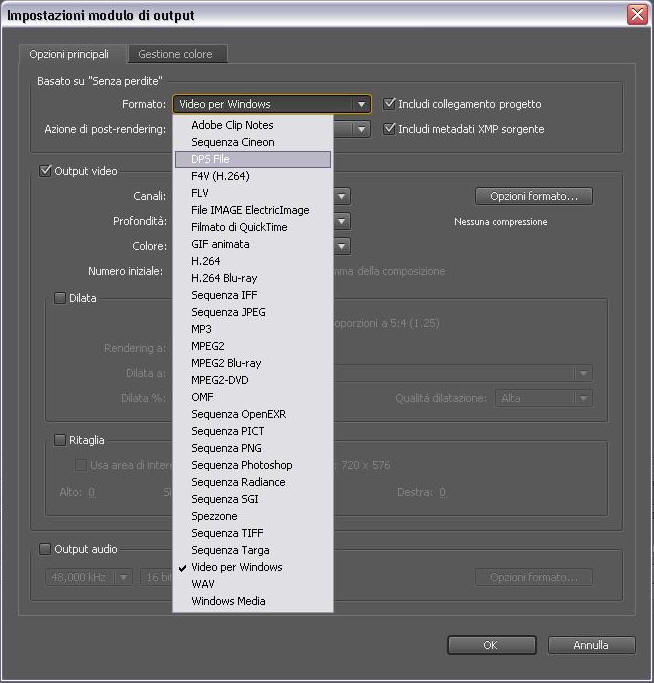
Task: Pick MP3 from the format list
Action: [x=253, y=329]
